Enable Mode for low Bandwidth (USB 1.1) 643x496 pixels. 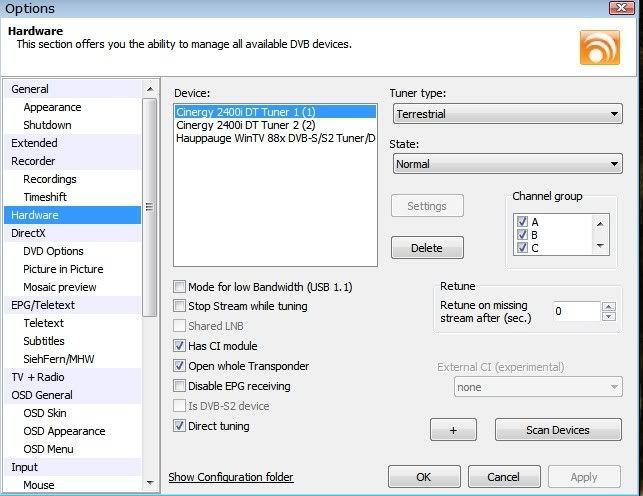(x=179, y=287)
